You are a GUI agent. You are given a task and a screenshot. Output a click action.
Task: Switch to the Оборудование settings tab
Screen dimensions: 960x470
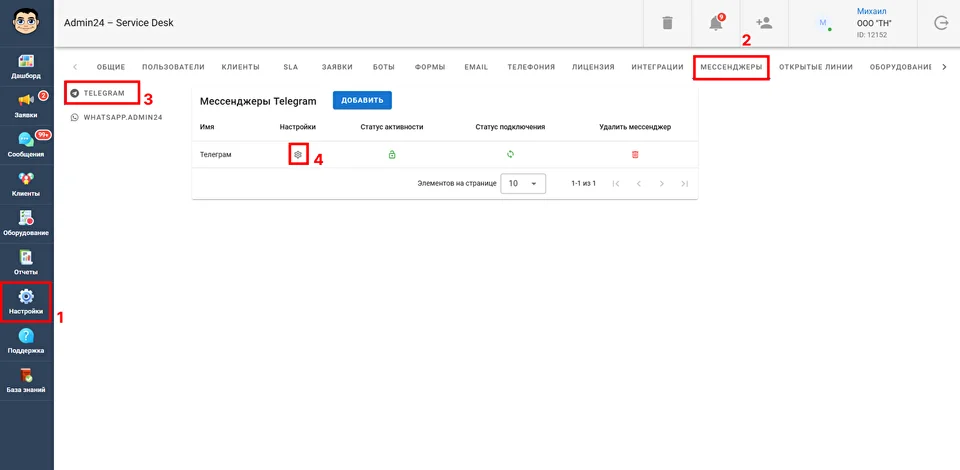pos(900,67)
